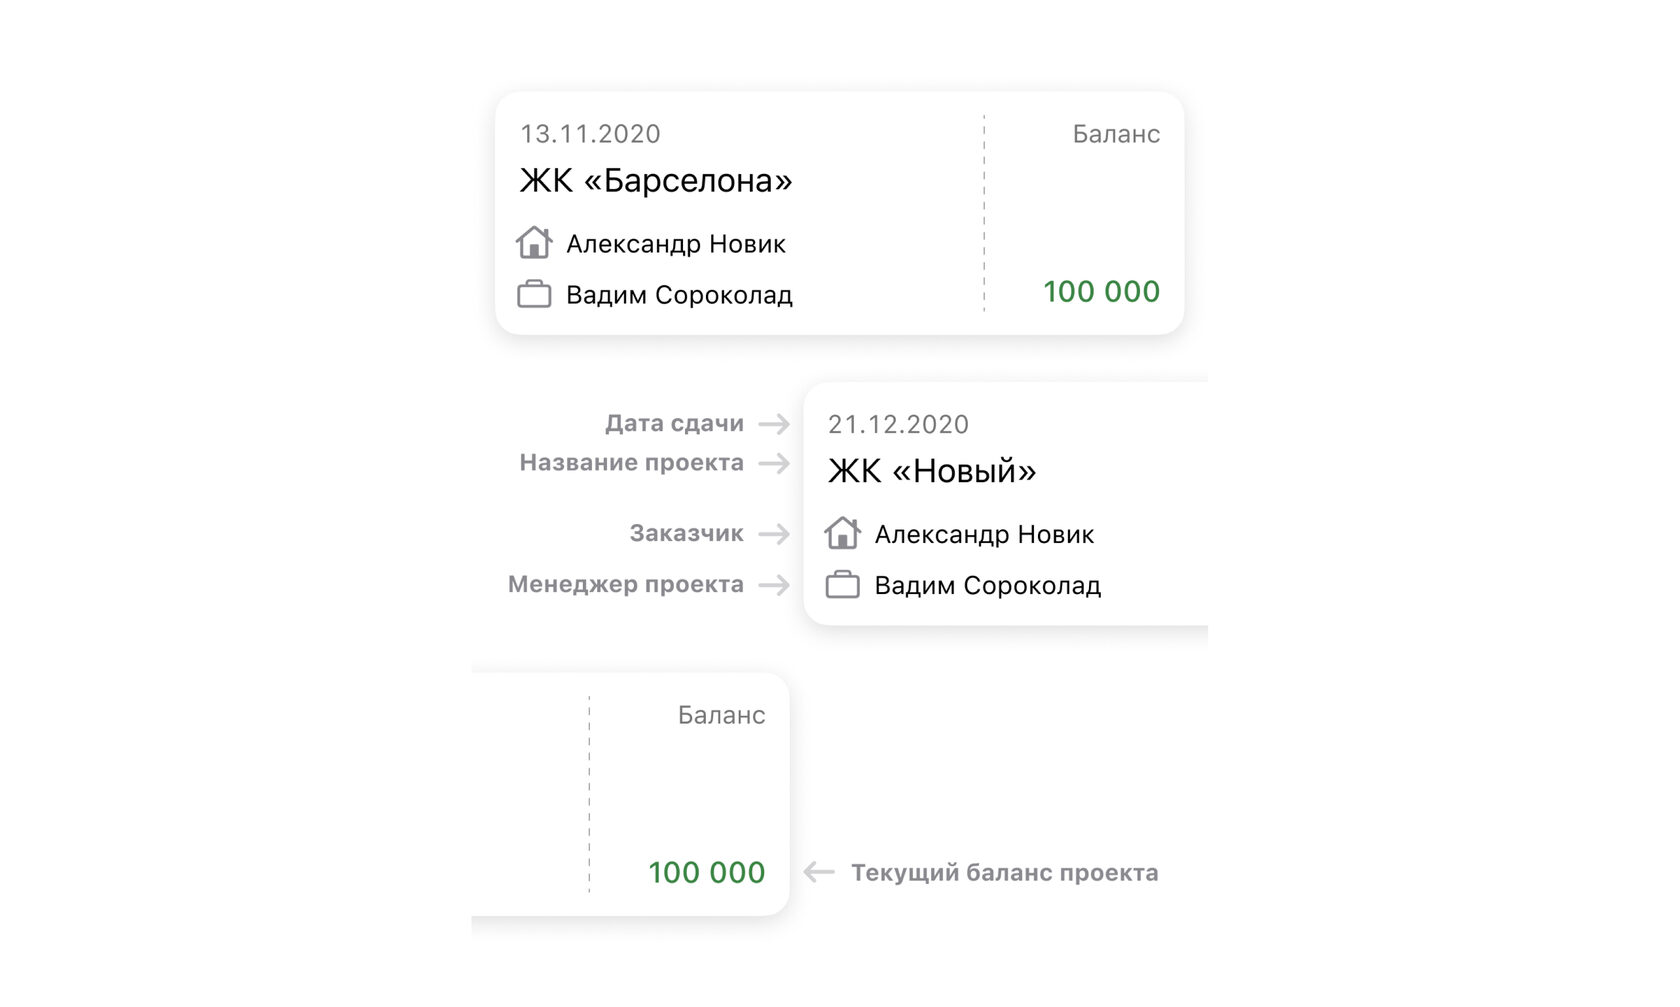Click the Баланс label in the bottom card
Screen dimensions: 1680x1007
click(721, 715)
